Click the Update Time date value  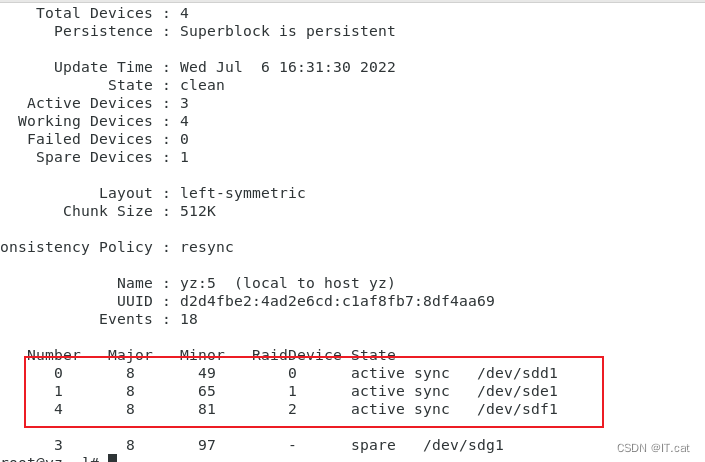click(288, 67)
